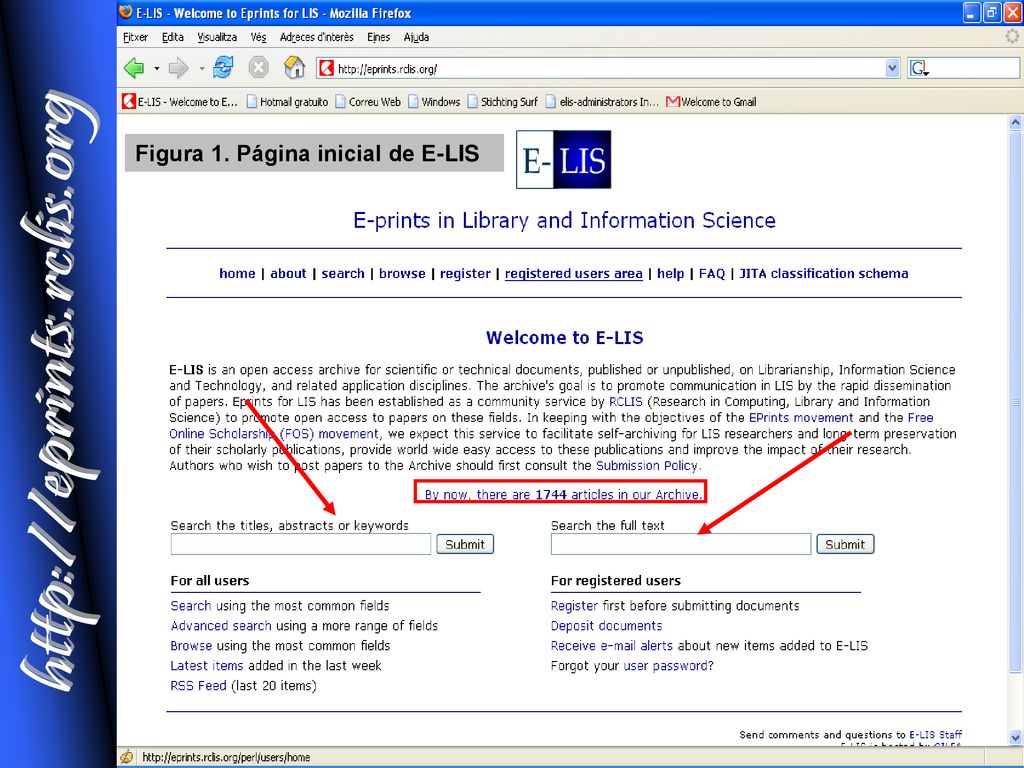Click the browse navigation link
The width and height of the screenshot is (1024, 768).
[402, 274]
